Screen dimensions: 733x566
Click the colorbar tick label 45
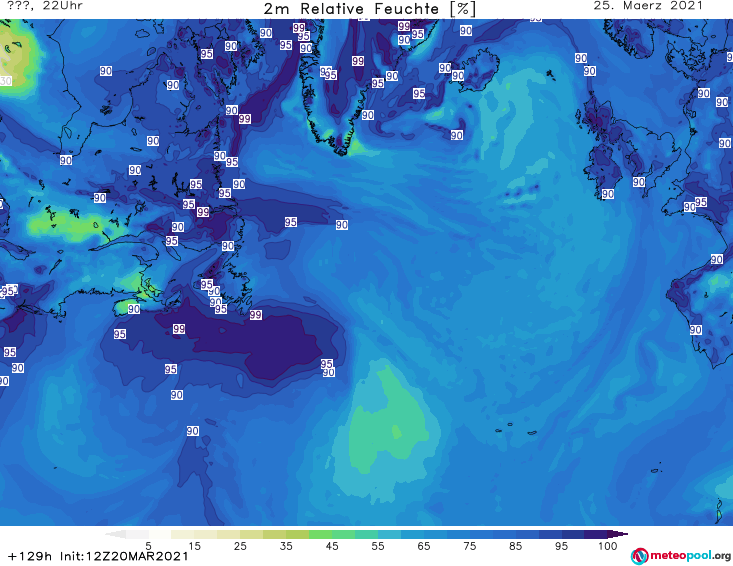[x=332, y=546]
